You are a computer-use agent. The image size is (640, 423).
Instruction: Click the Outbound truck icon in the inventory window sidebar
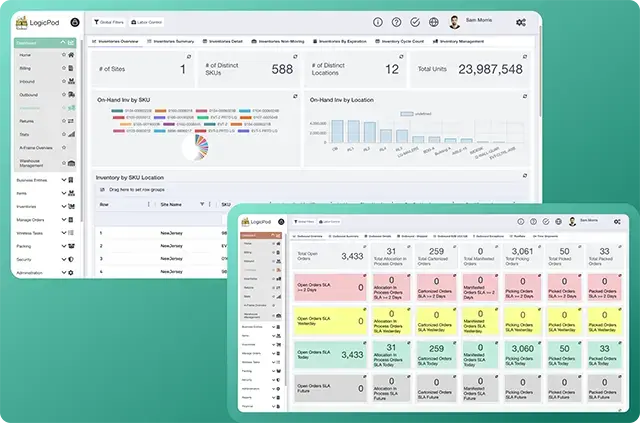(x=71, y=94)
